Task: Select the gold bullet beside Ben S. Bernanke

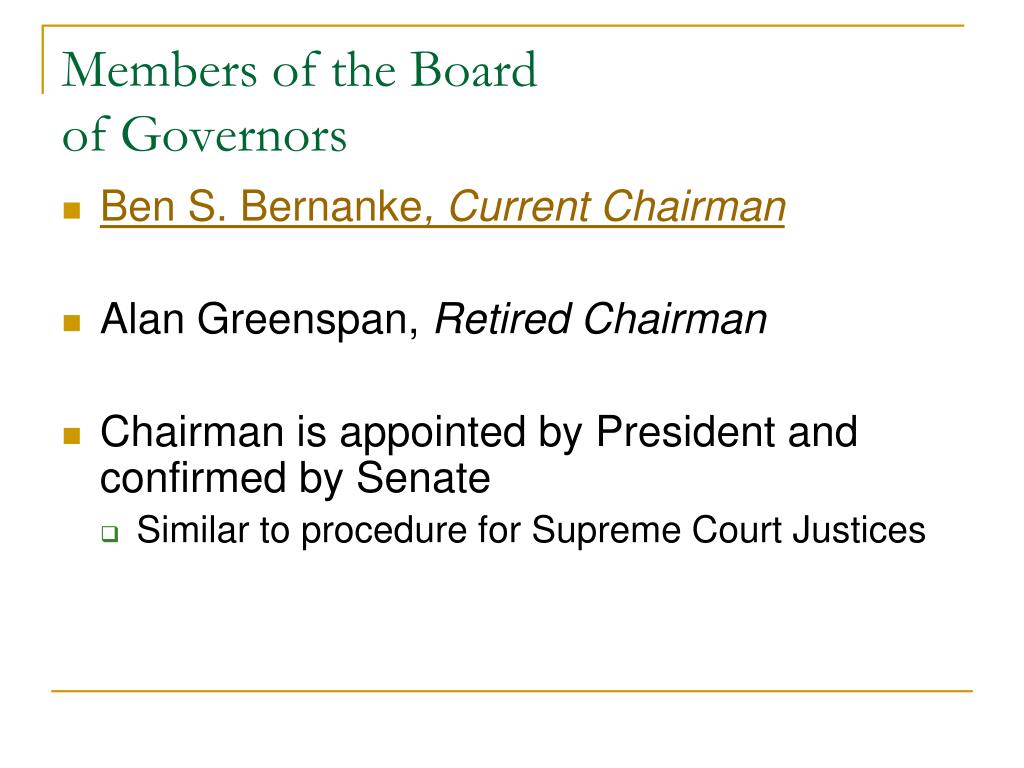Action: pyautogui.click(x=72, y=210)
